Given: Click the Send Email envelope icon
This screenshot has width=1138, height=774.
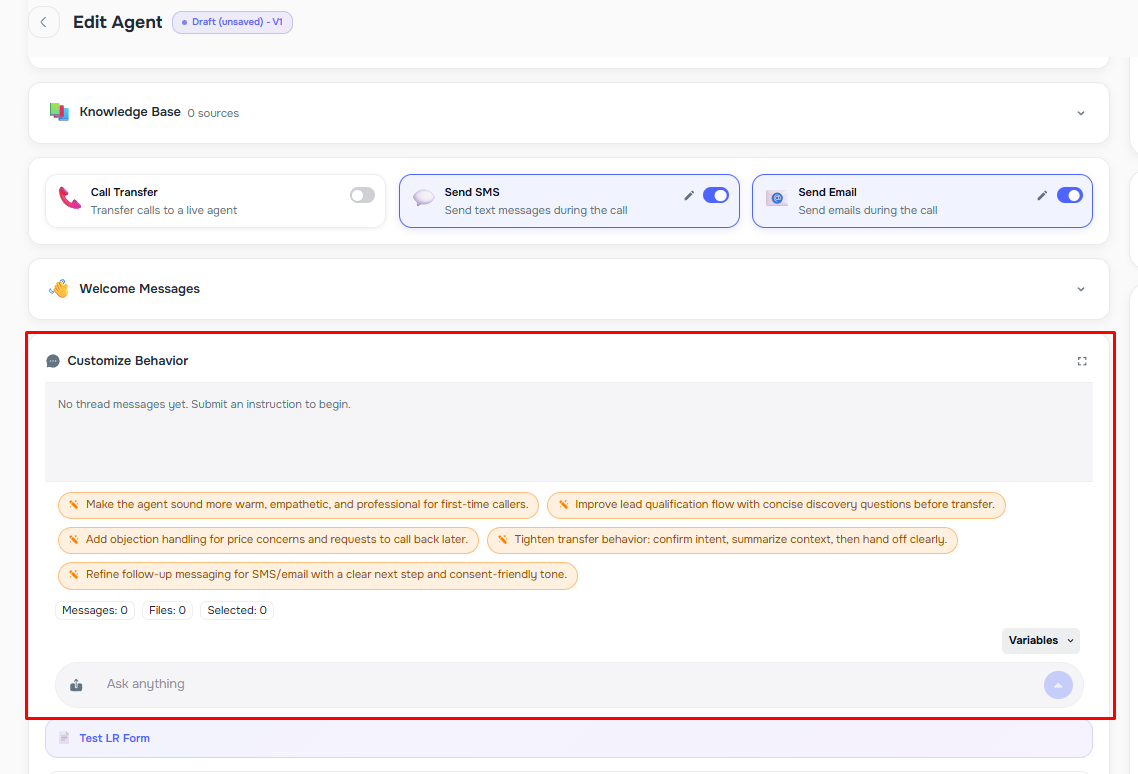Looking at the screenshot, I should [x=777, y=199].
